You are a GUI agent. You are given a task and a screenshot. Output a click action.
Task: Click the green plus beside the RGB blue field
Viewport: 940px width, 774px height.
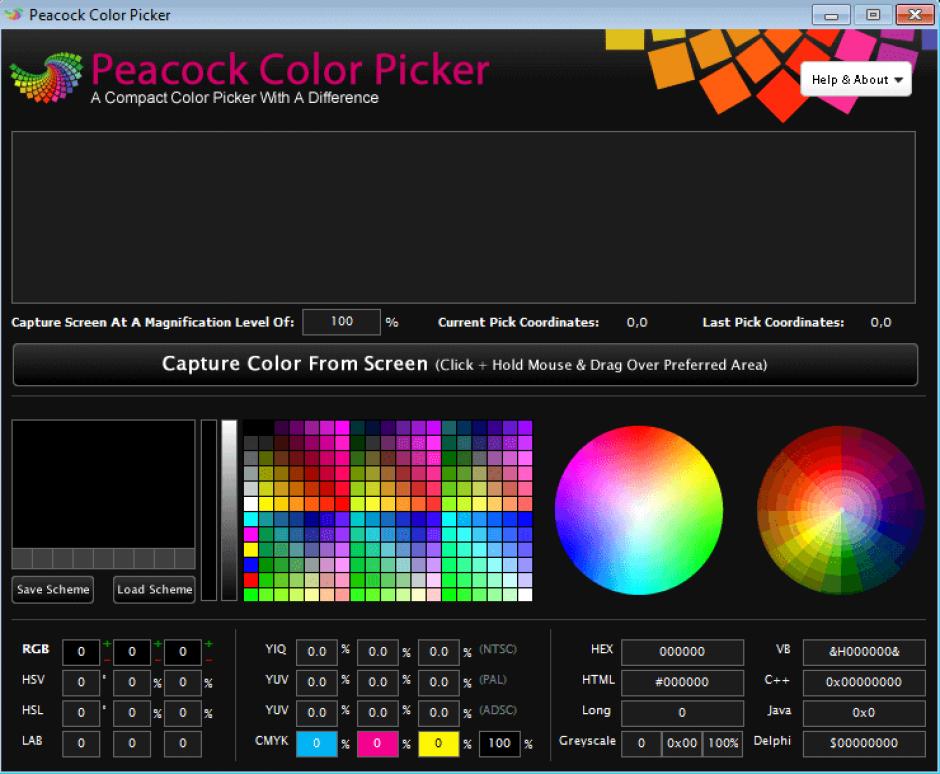click(x=209, y=644)
